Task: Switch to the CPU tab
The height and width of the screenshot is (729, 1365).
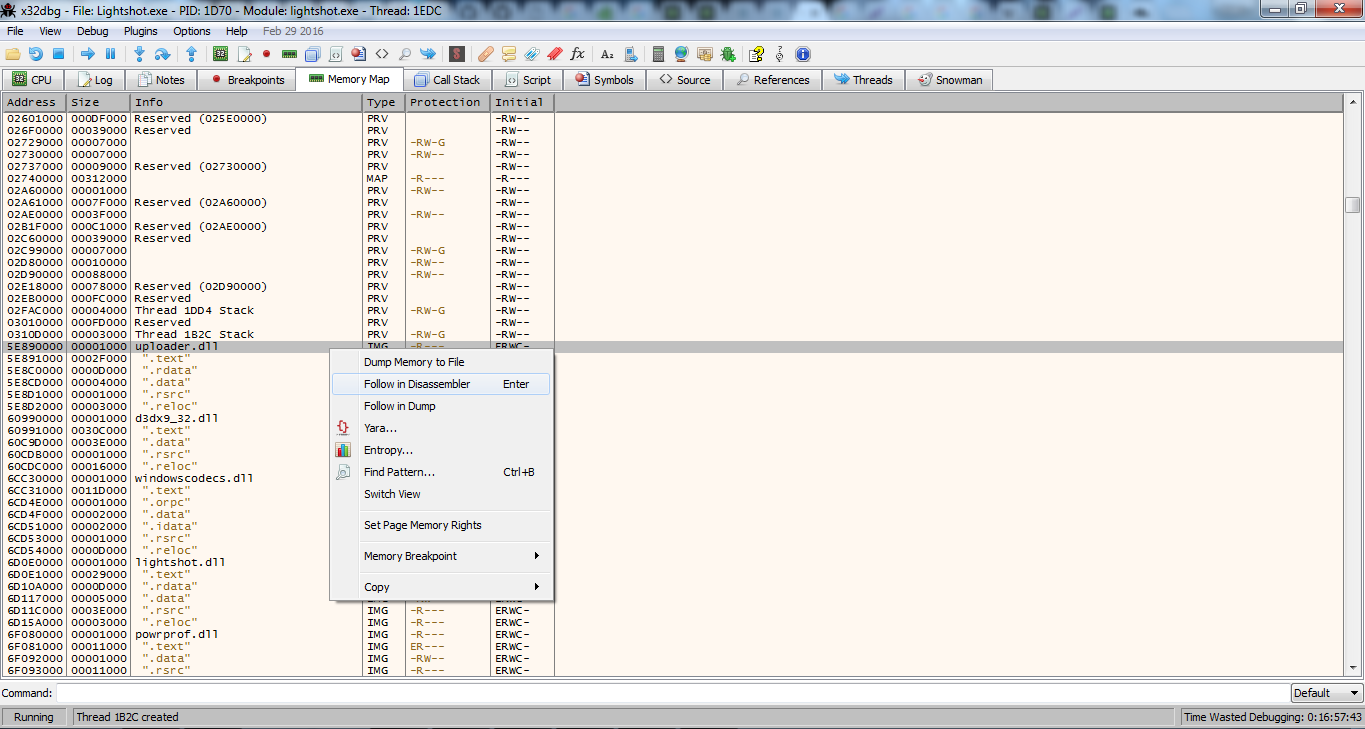Action: [x=32, y=80]
